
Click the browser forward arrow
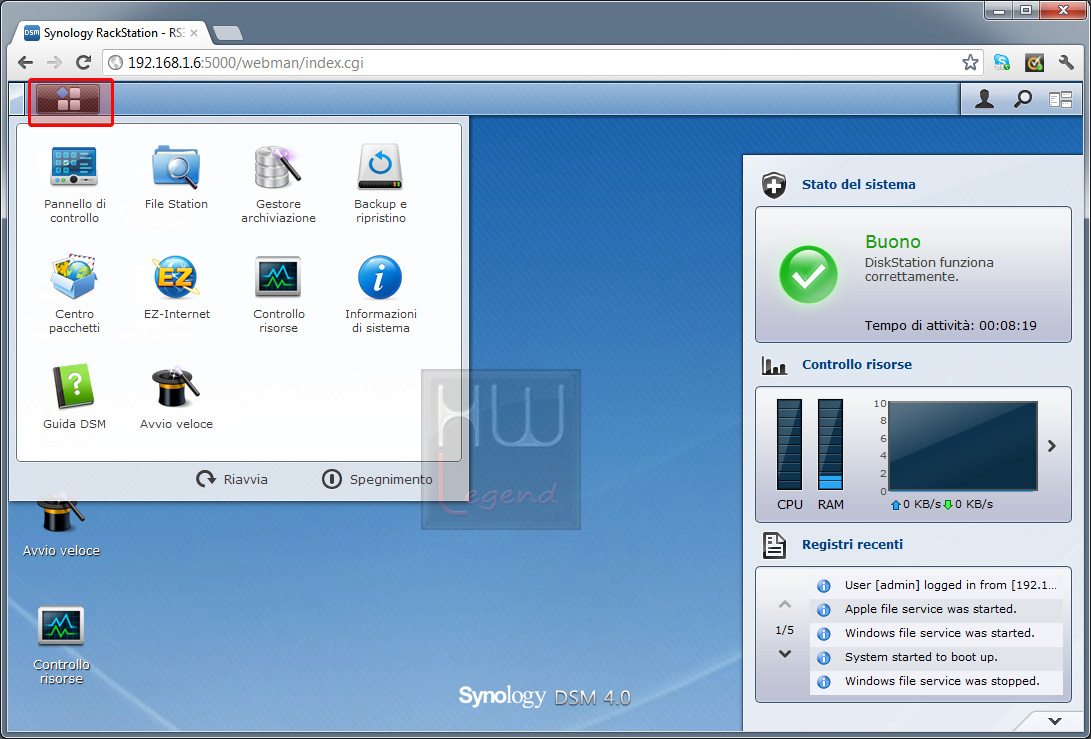pyautogui.click(x=54, y=63)
